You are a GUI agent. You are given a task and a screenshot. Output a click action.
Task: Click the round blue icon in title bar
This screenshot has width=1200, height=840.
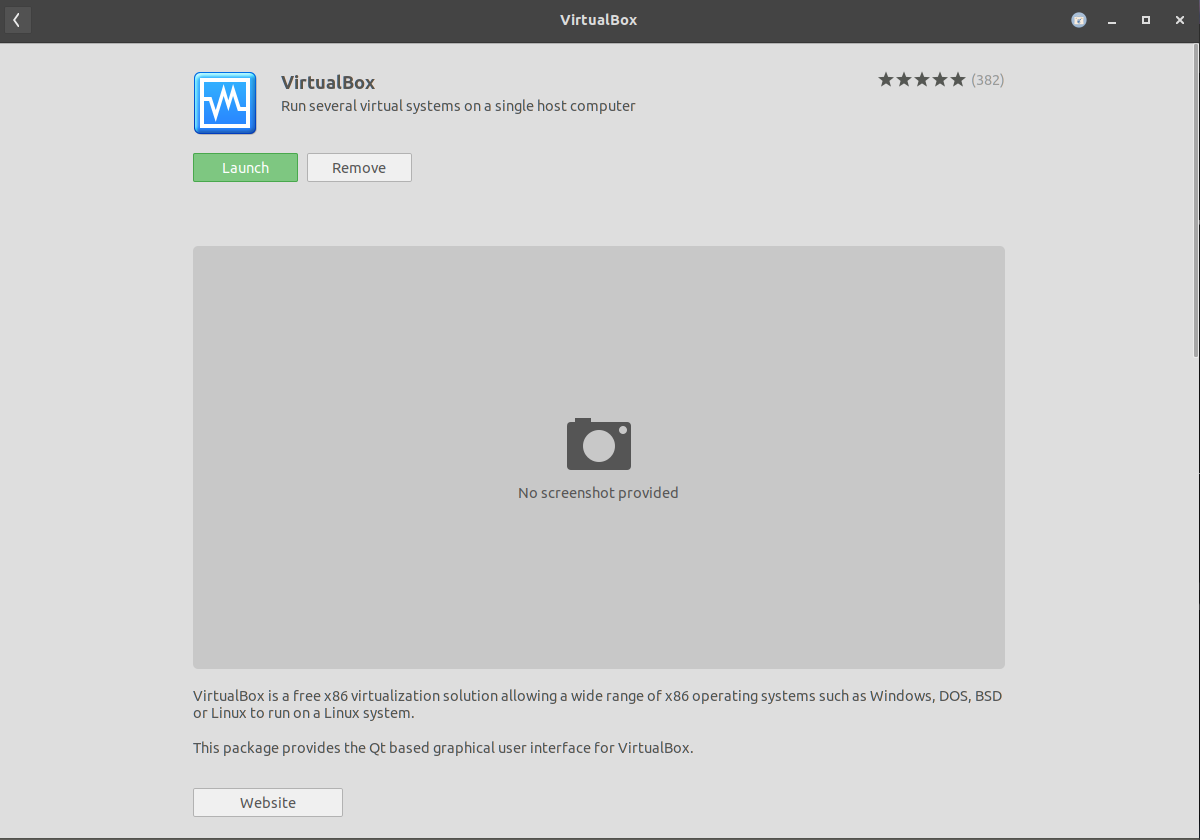coord(1079,20)
